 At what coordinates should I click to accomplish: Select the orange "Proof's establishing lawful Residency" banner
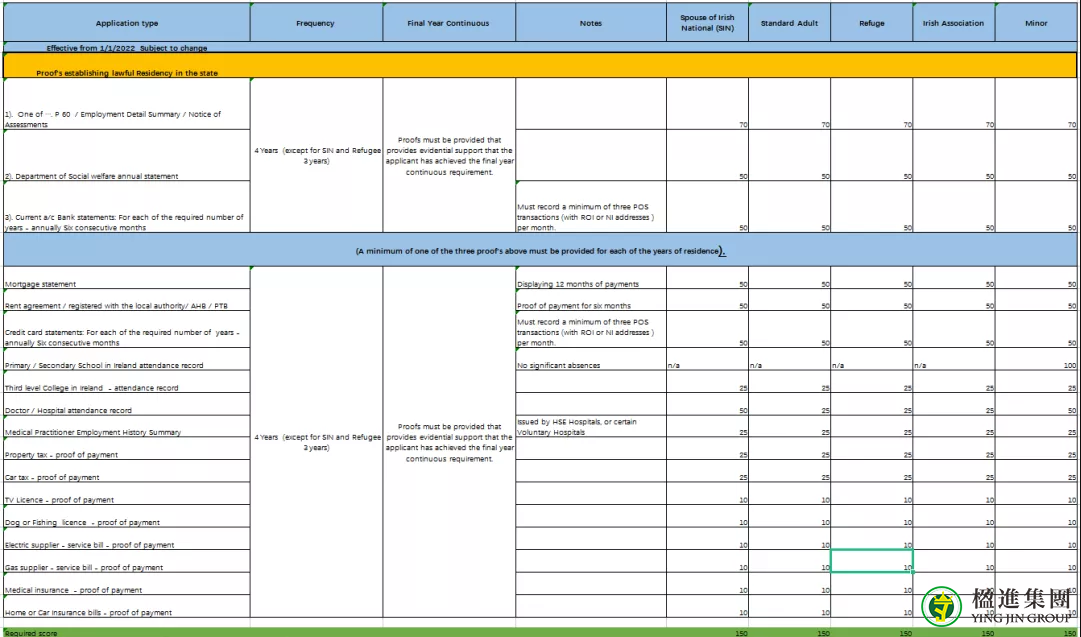(540, 66)
